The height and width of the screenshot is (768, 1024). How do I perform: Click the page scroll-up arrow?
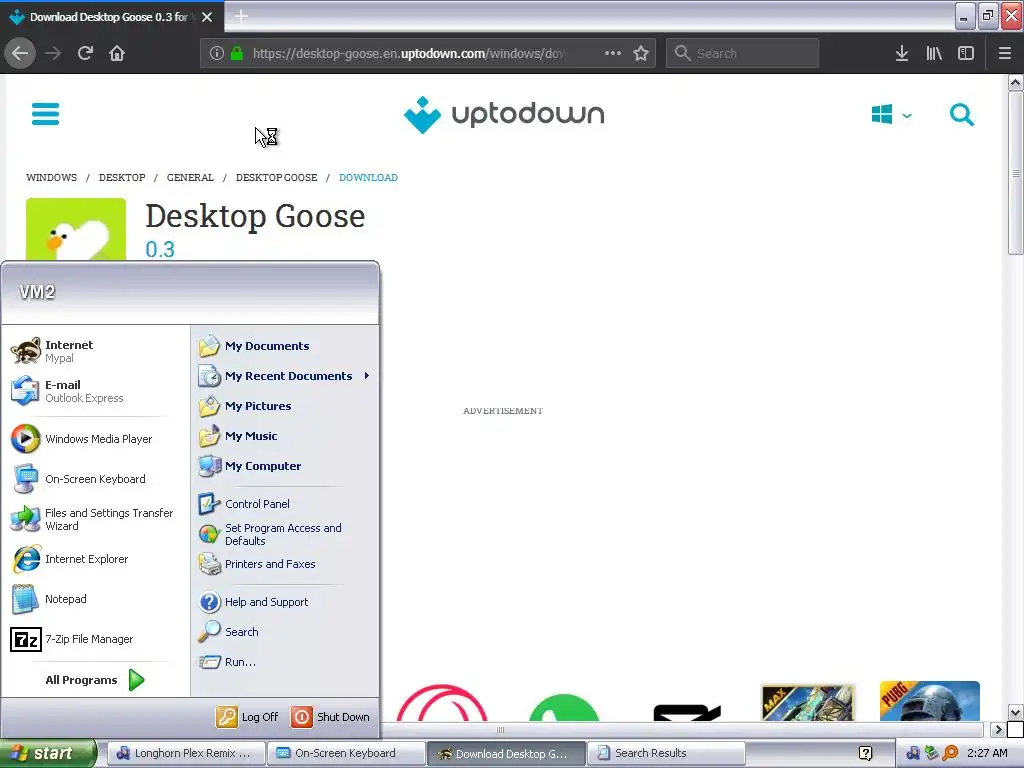[1015, 82]
